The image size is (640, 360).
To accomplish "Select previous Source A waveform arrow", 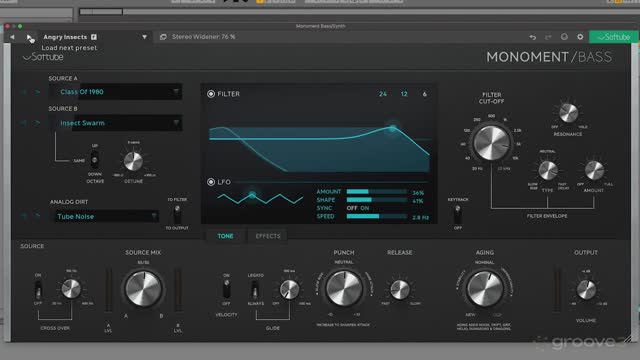I will tap(24, 92).
